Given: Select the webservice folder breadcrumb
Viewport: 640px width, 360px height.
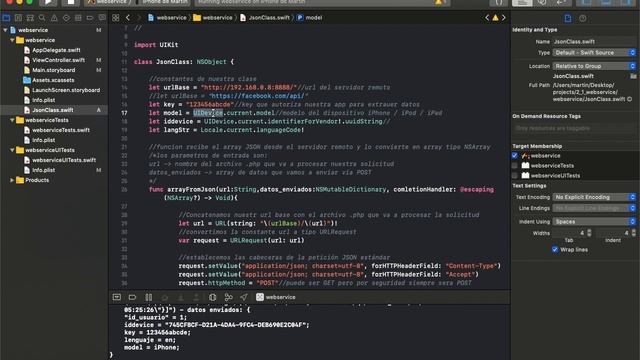Looking at the screenshot, I should [213, 18].
